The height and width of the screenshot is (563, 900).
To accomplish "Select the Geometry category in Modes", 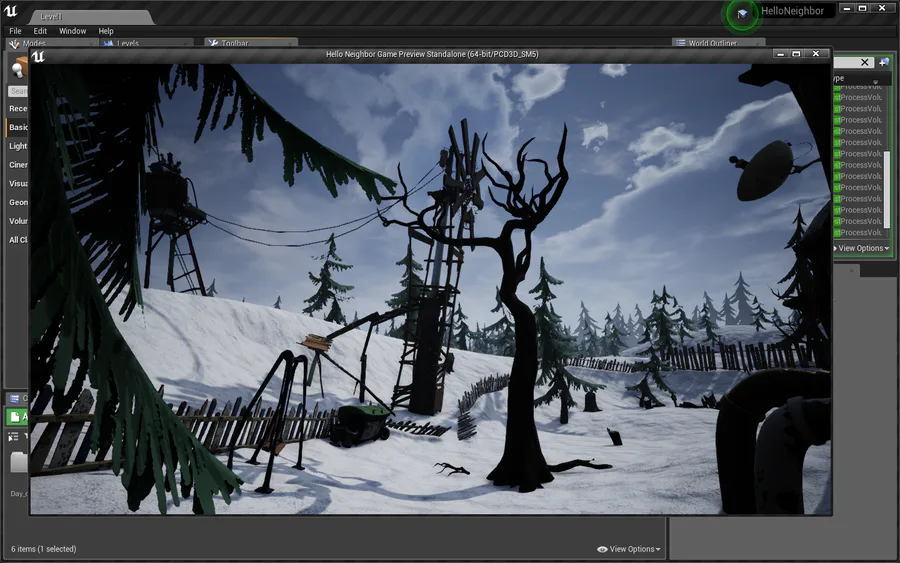I will tap(18, 202).
